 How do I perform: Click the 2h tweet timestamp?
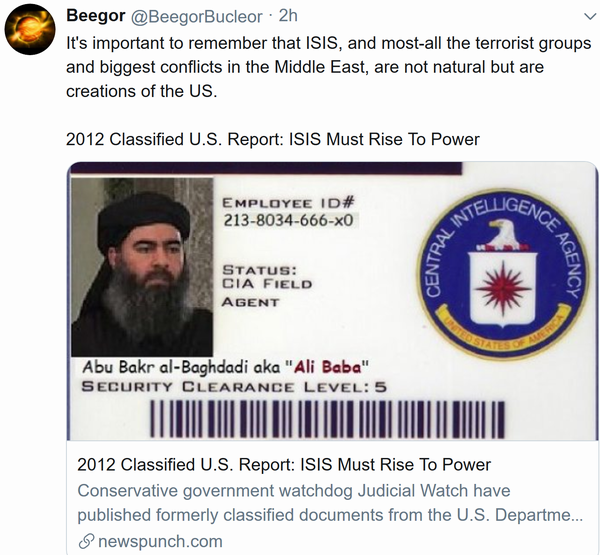tap(288, 16)
